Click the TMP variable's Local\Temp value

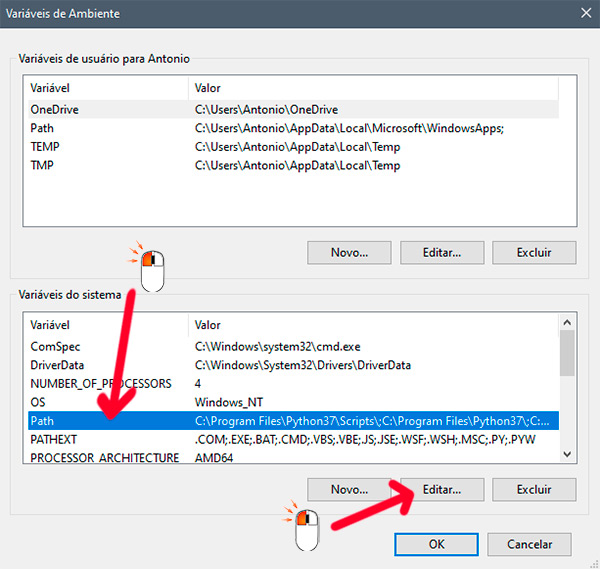click(x=297, y=165)
